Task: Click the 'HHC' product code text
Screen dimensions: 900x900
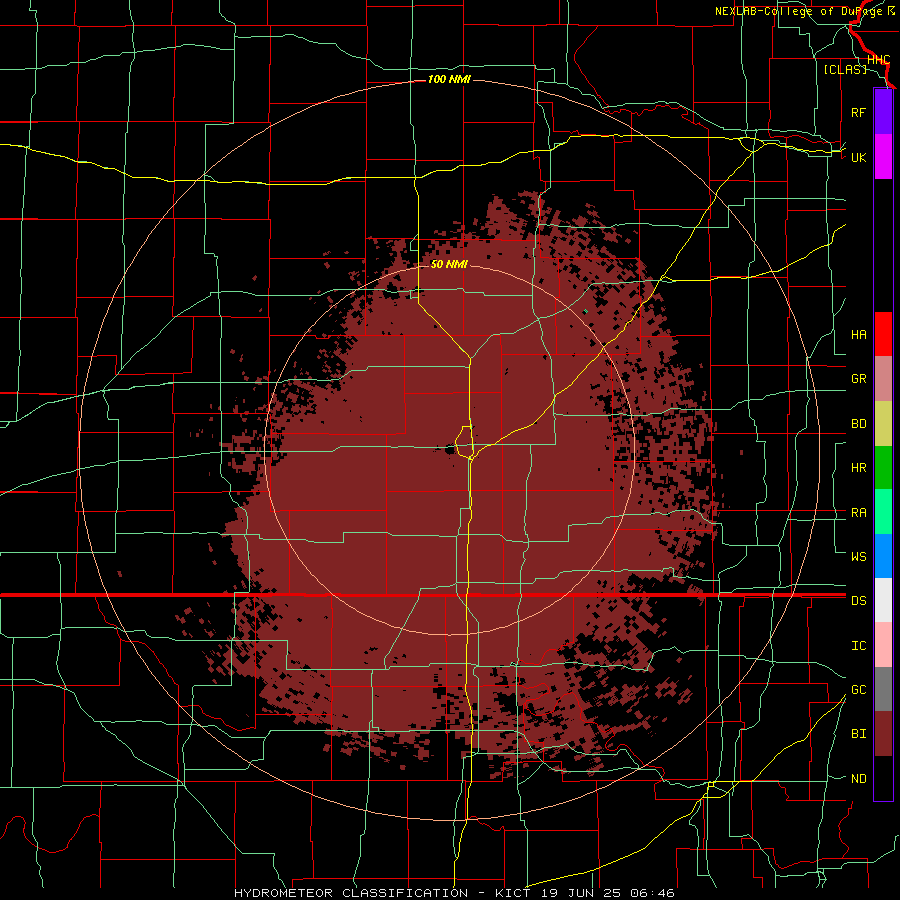Action: click(878, 60)
